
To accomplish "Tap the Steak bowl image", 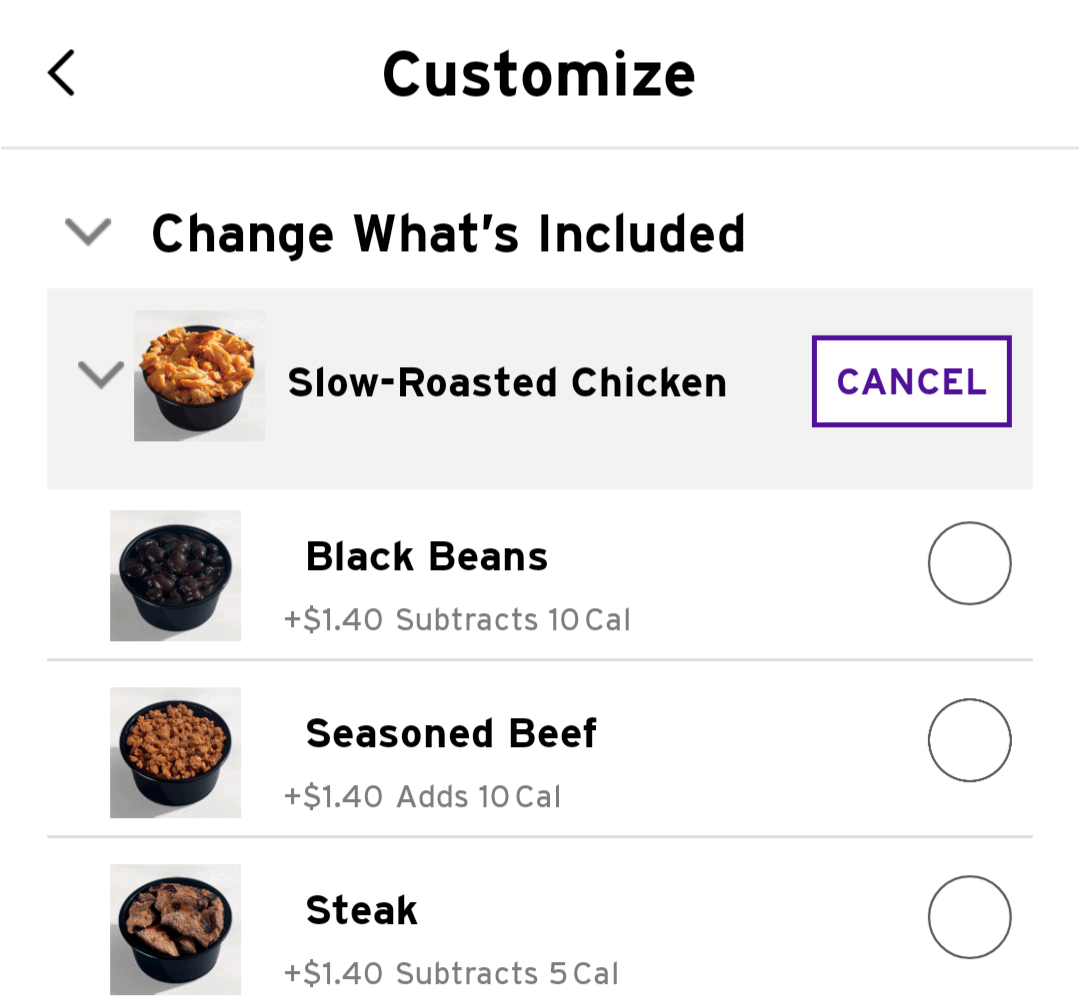I will [175, 929].
